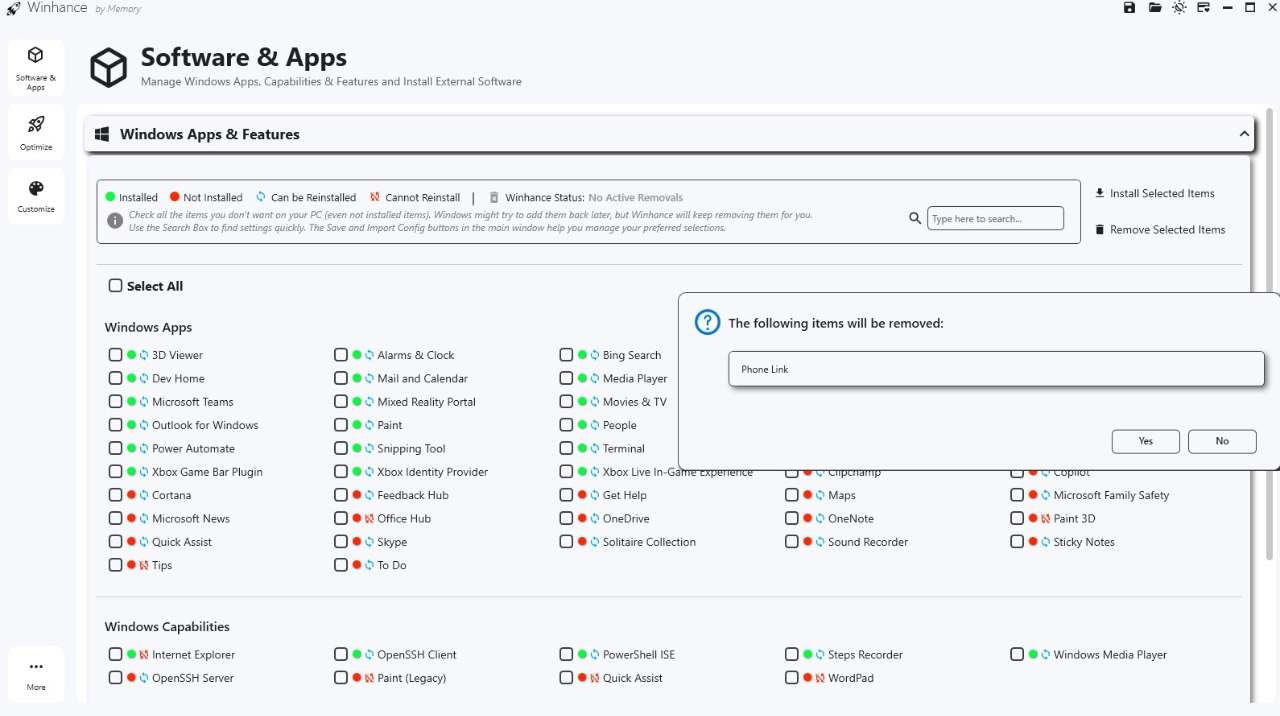
Task: Select Phone Link entry in removal dialog
Action: click(996, 369)
